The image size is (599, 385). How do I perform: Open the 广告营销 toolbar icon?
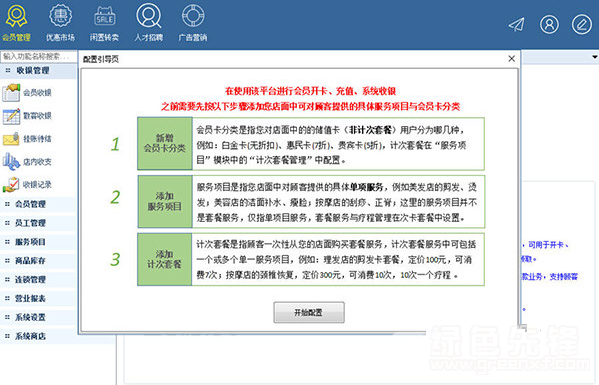point(193,22)
